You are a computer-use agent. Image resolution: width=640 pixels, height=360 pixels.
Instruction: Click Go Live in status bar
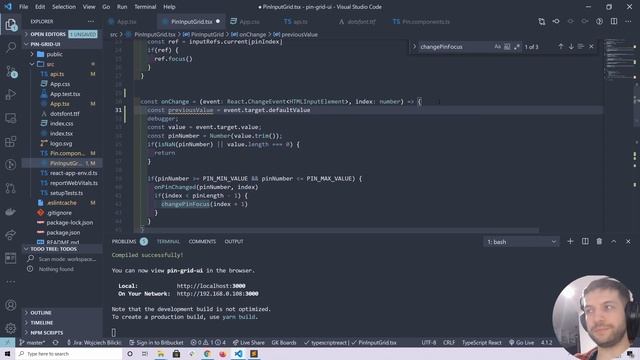pos(521,342)
